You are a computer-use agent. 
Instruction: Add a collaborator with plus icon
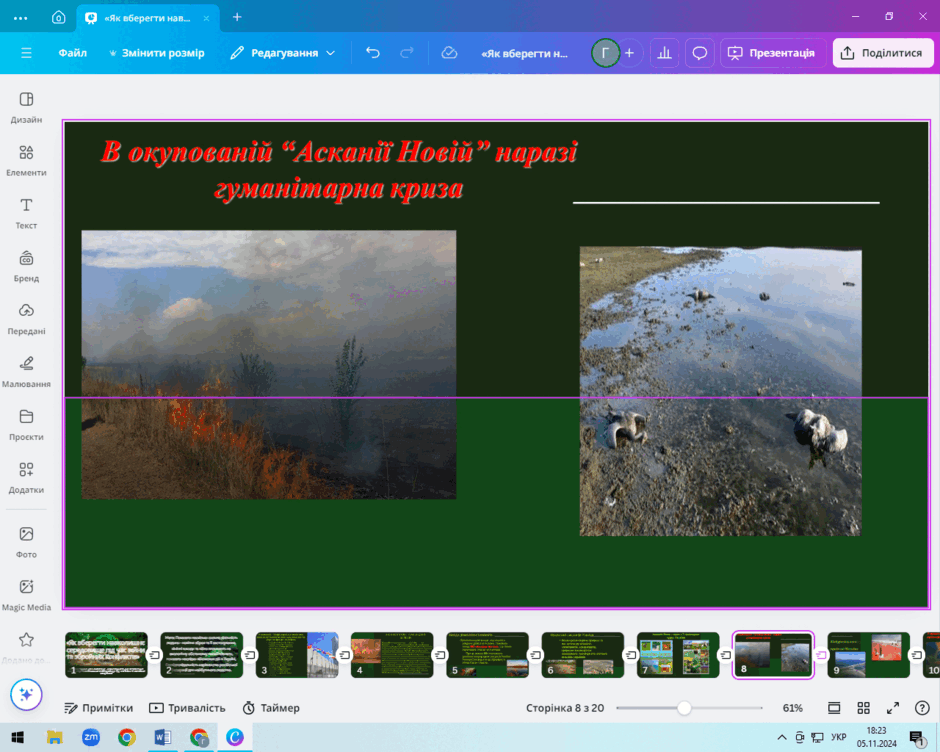click(629, 53)
